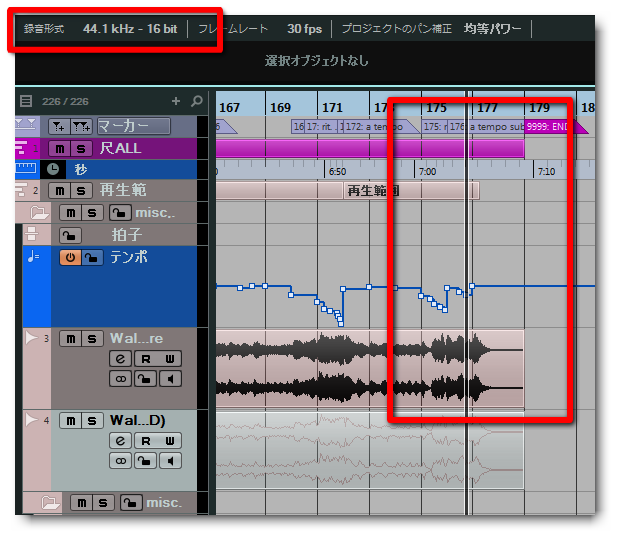Image resolution: width=622 pixels, height=542 pixels.
Task: Lock the upper misc.. folder track
Action: pos(120,213)
